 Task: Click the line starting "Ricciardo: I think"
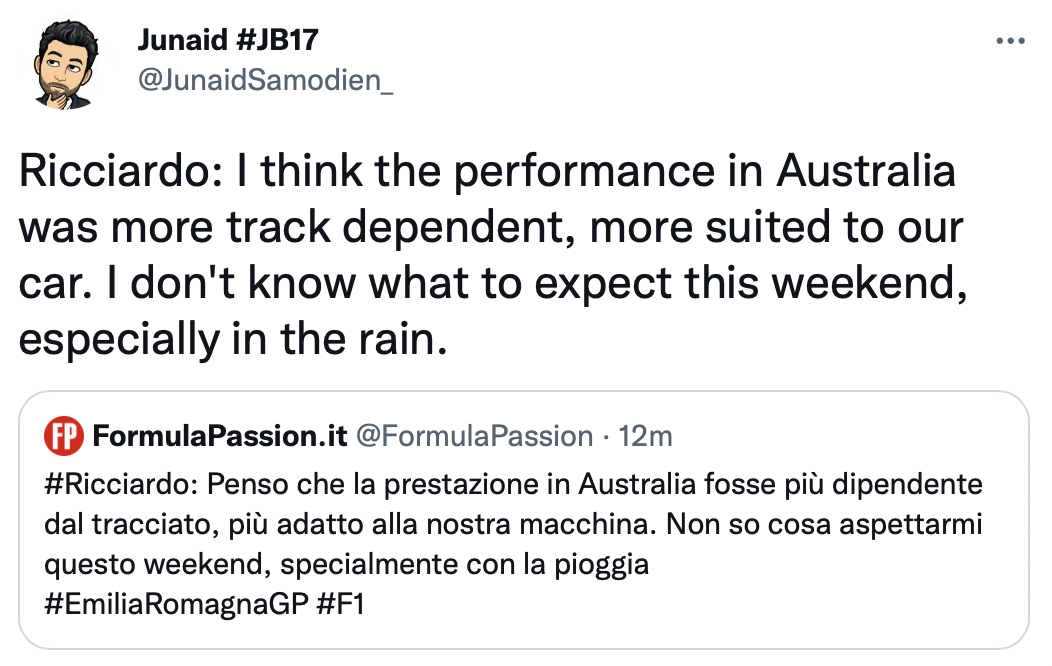click(x=486, y=172)
